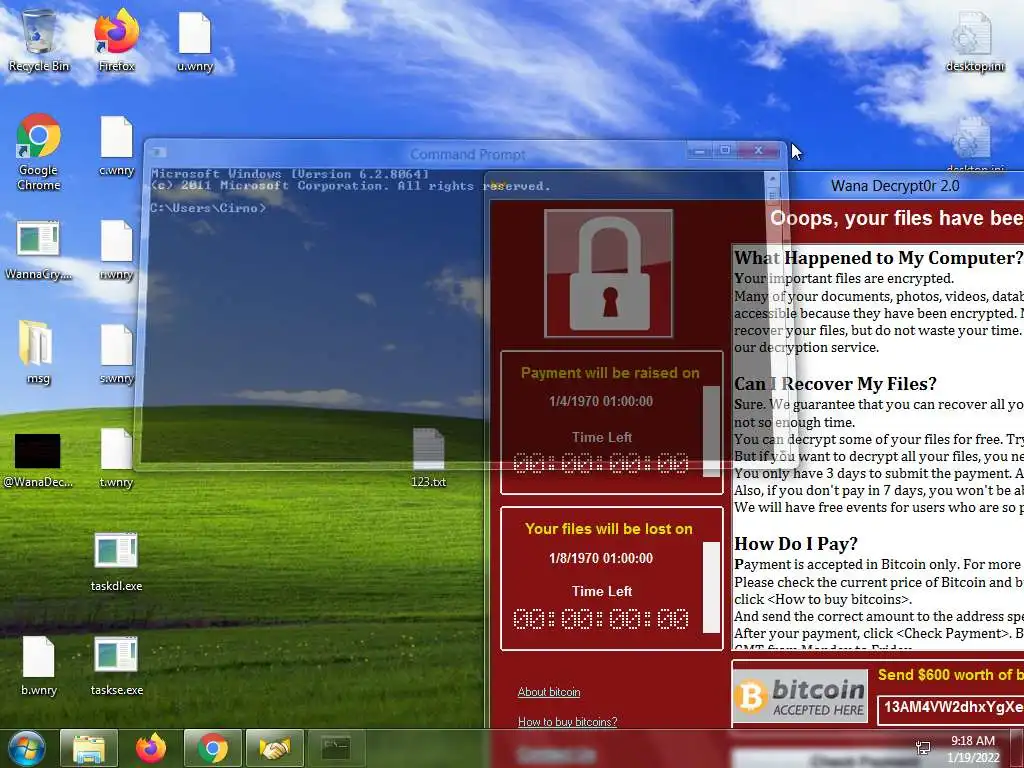
Task: Open the msg folder on desktop
Action: (x=38, y=353)
